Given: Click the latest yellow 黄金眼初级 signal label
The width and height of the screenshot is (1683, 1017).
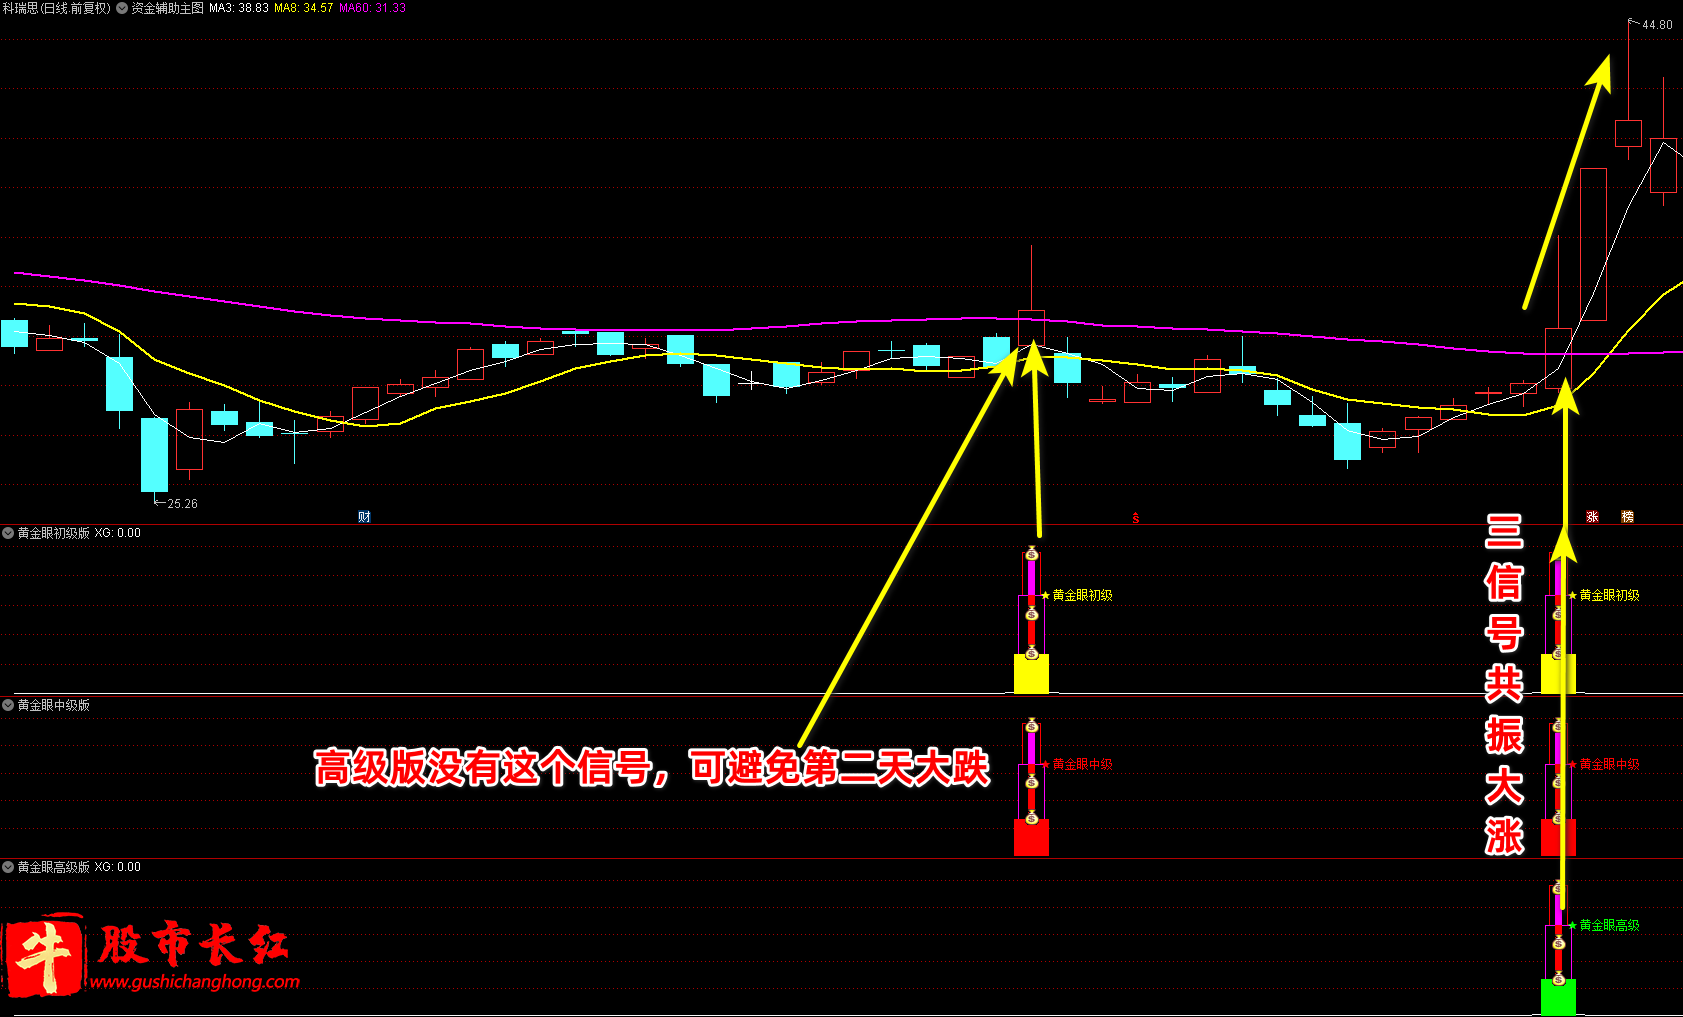Looking at the screenshot, I should (1610, 595).
